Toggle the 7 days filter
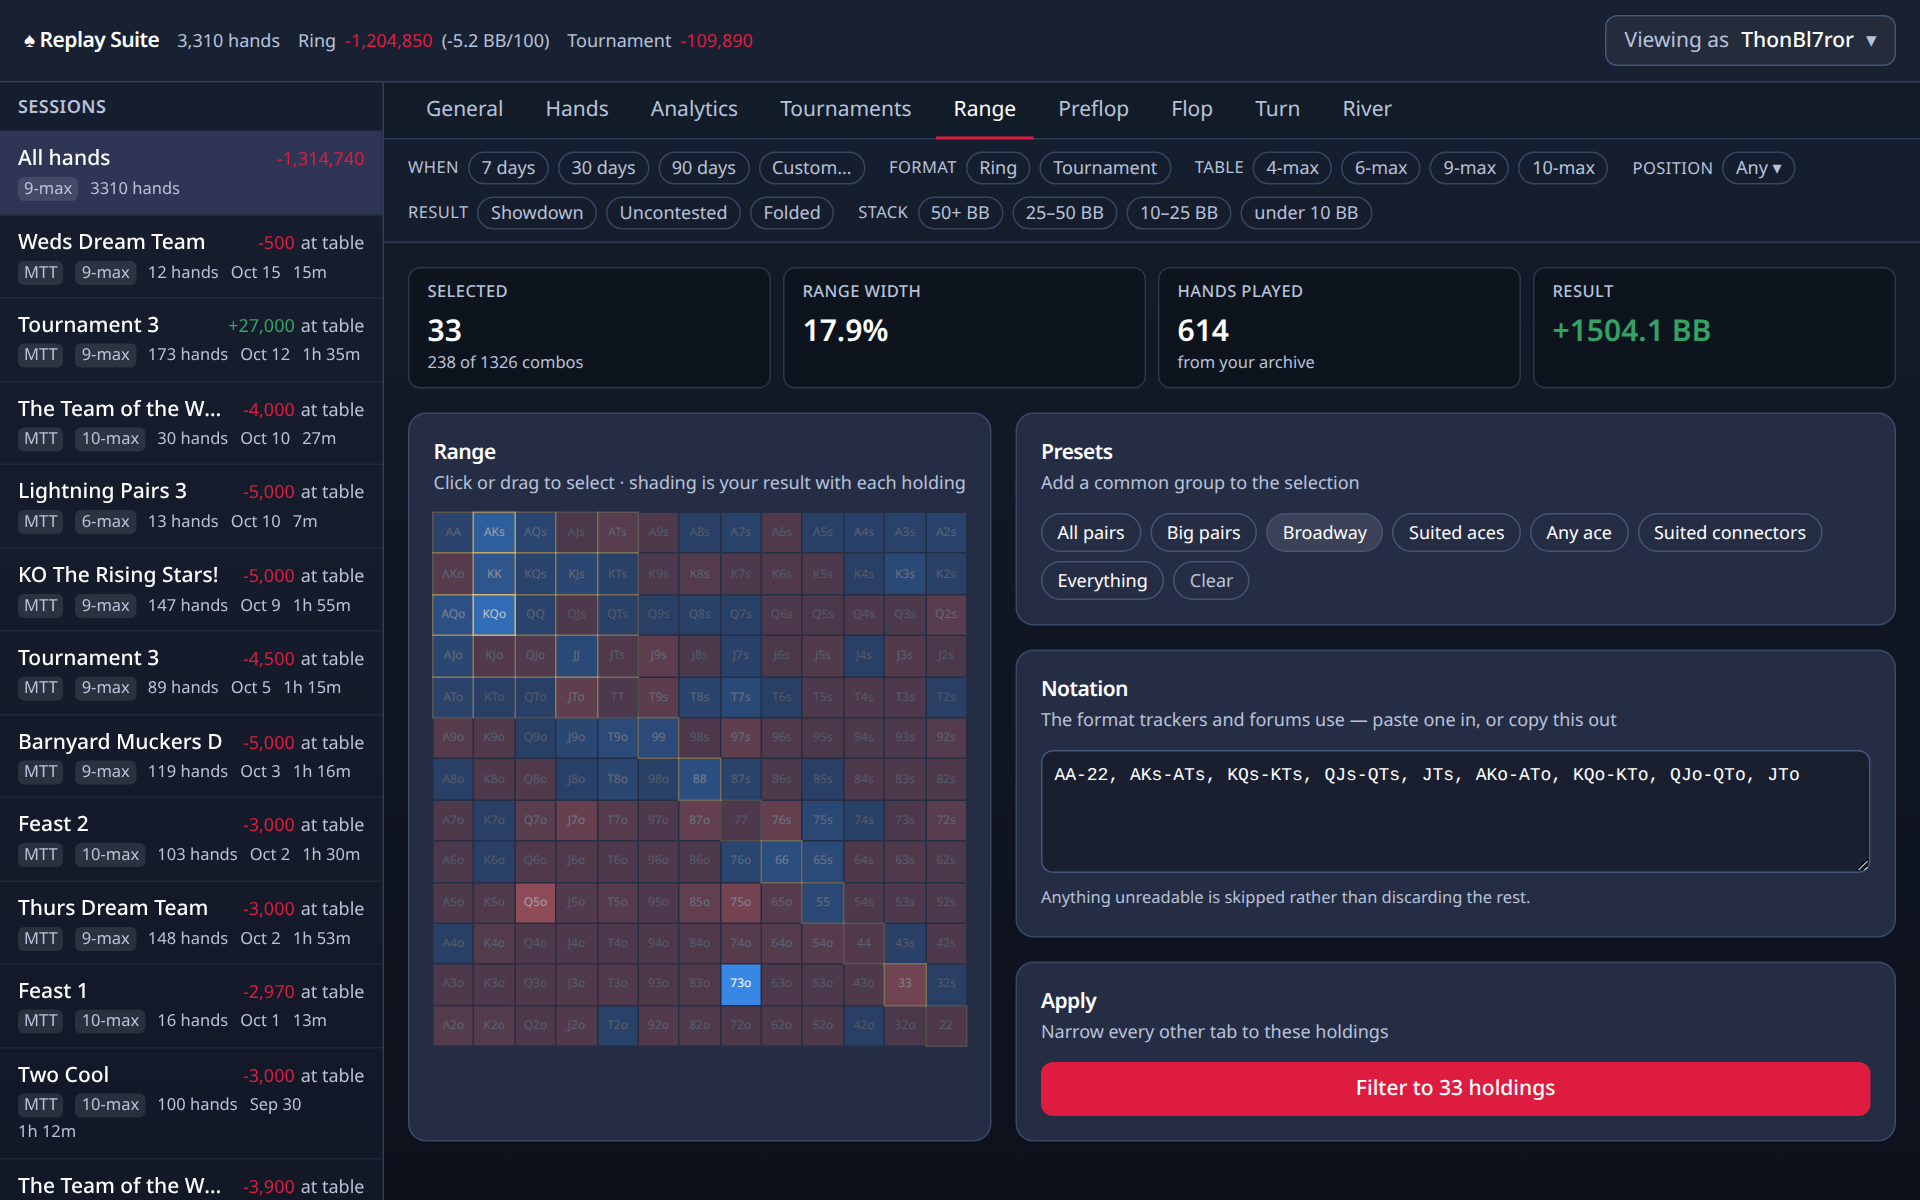The image size is (1920, 1200). click(508, 168)
